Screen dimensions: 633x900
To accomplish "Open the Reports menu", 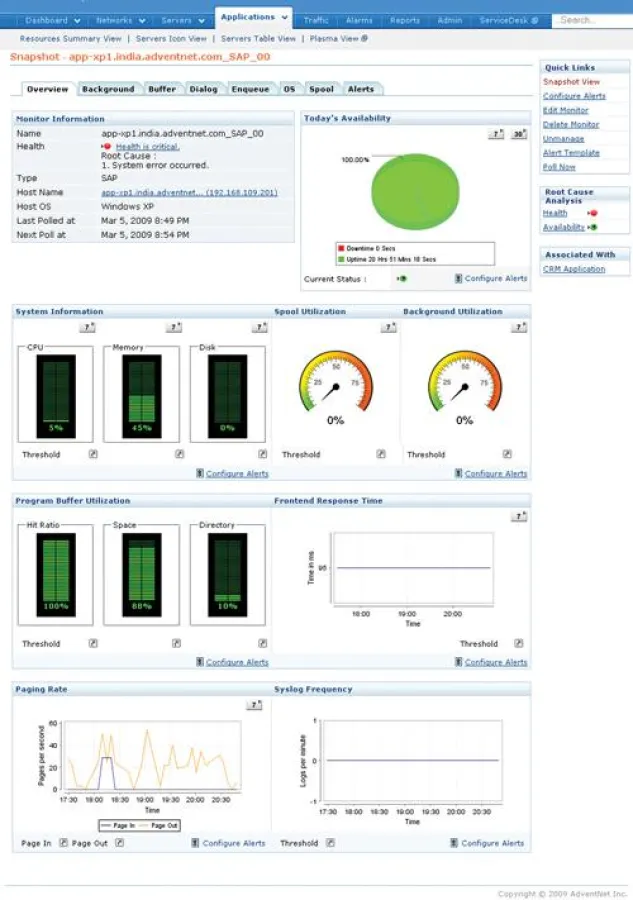I will tap(405, 20).
